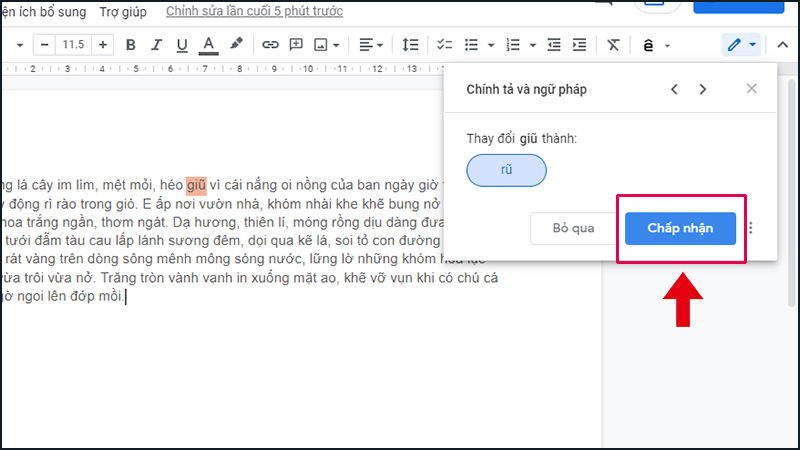Apply a bulleted list
Viewport: 800px width, 450px height.
tap(471, 45)
